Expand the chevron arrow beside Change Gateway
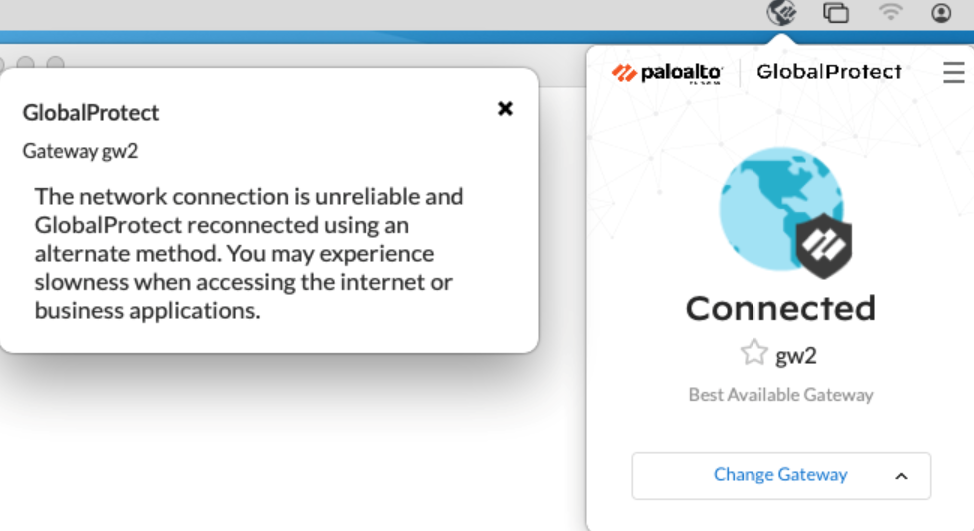The image size is (974, 531). 901,476
